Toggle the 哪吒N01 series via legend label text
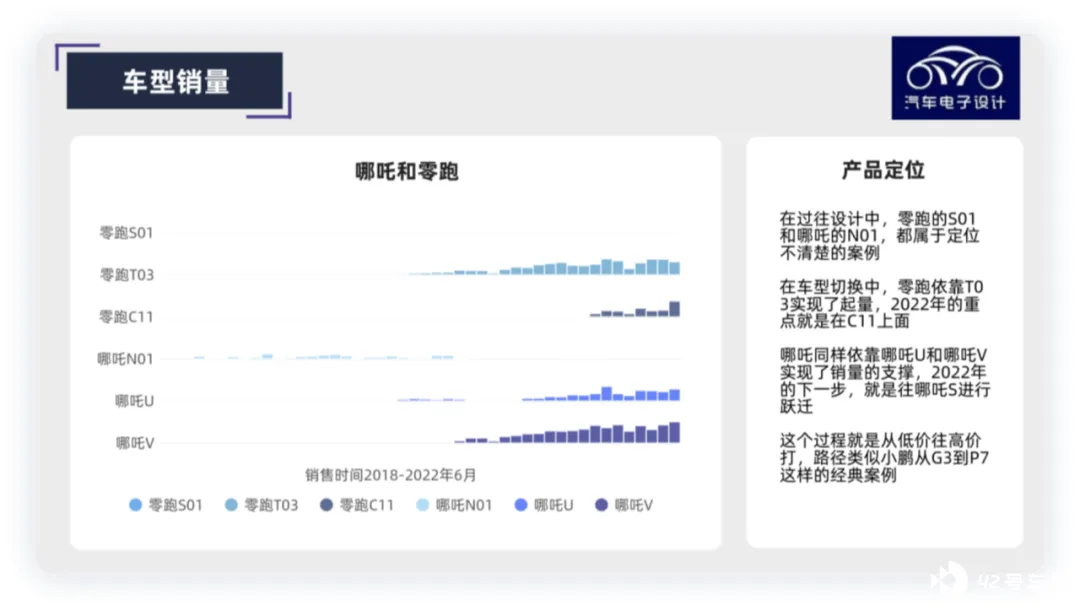 pos(464,505)
